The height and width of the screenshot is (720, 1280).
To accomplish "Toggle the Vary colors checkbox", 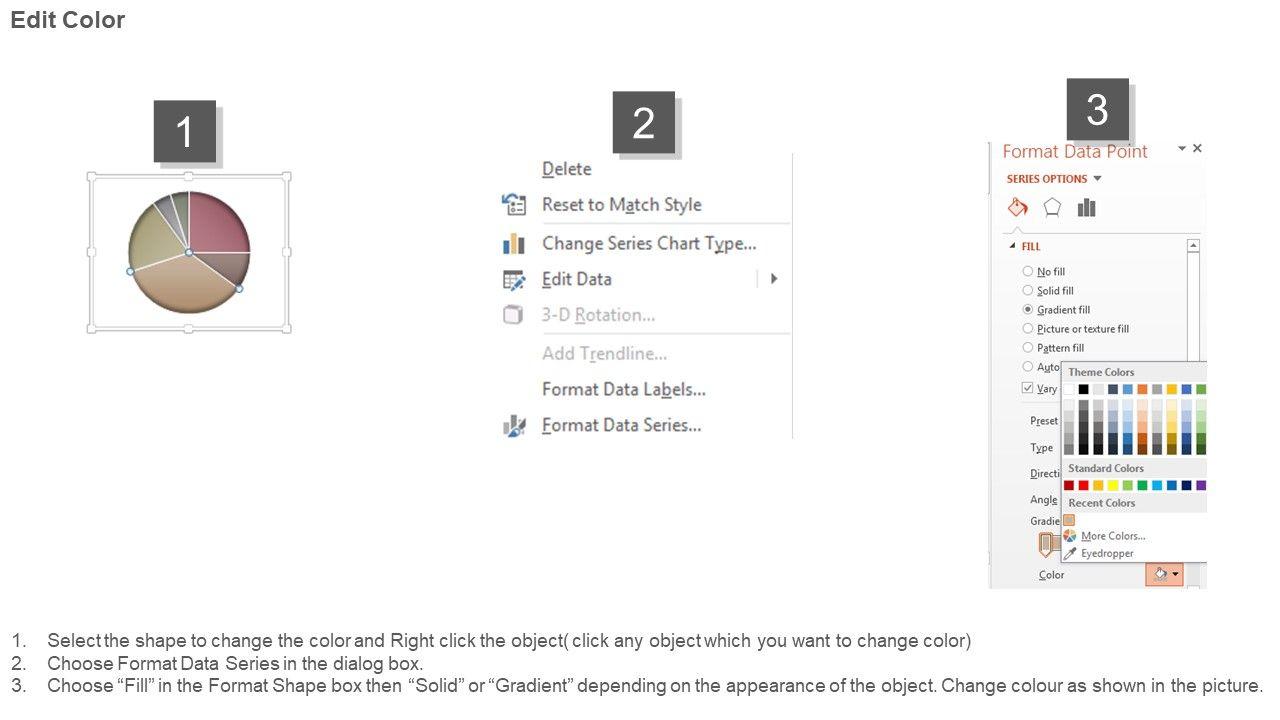I will [1028, 388].
